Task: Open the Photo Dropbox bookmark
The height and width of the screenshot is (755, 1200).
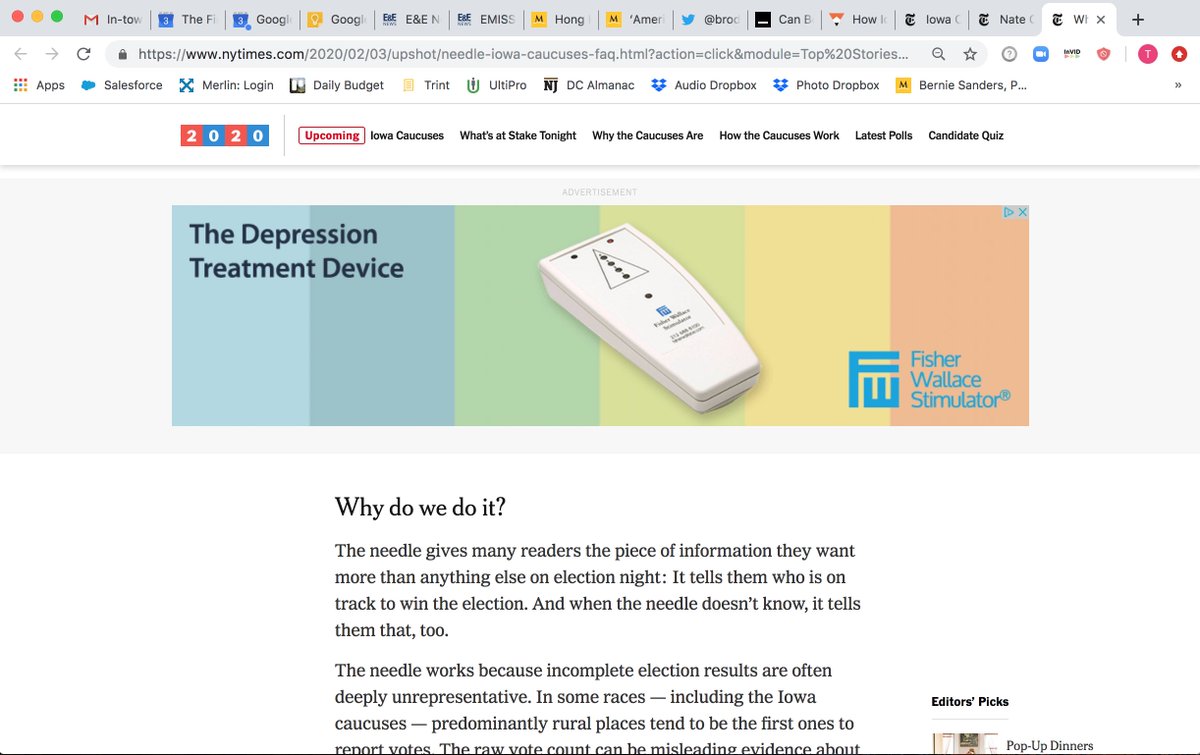Action: [x=826, y=85]
